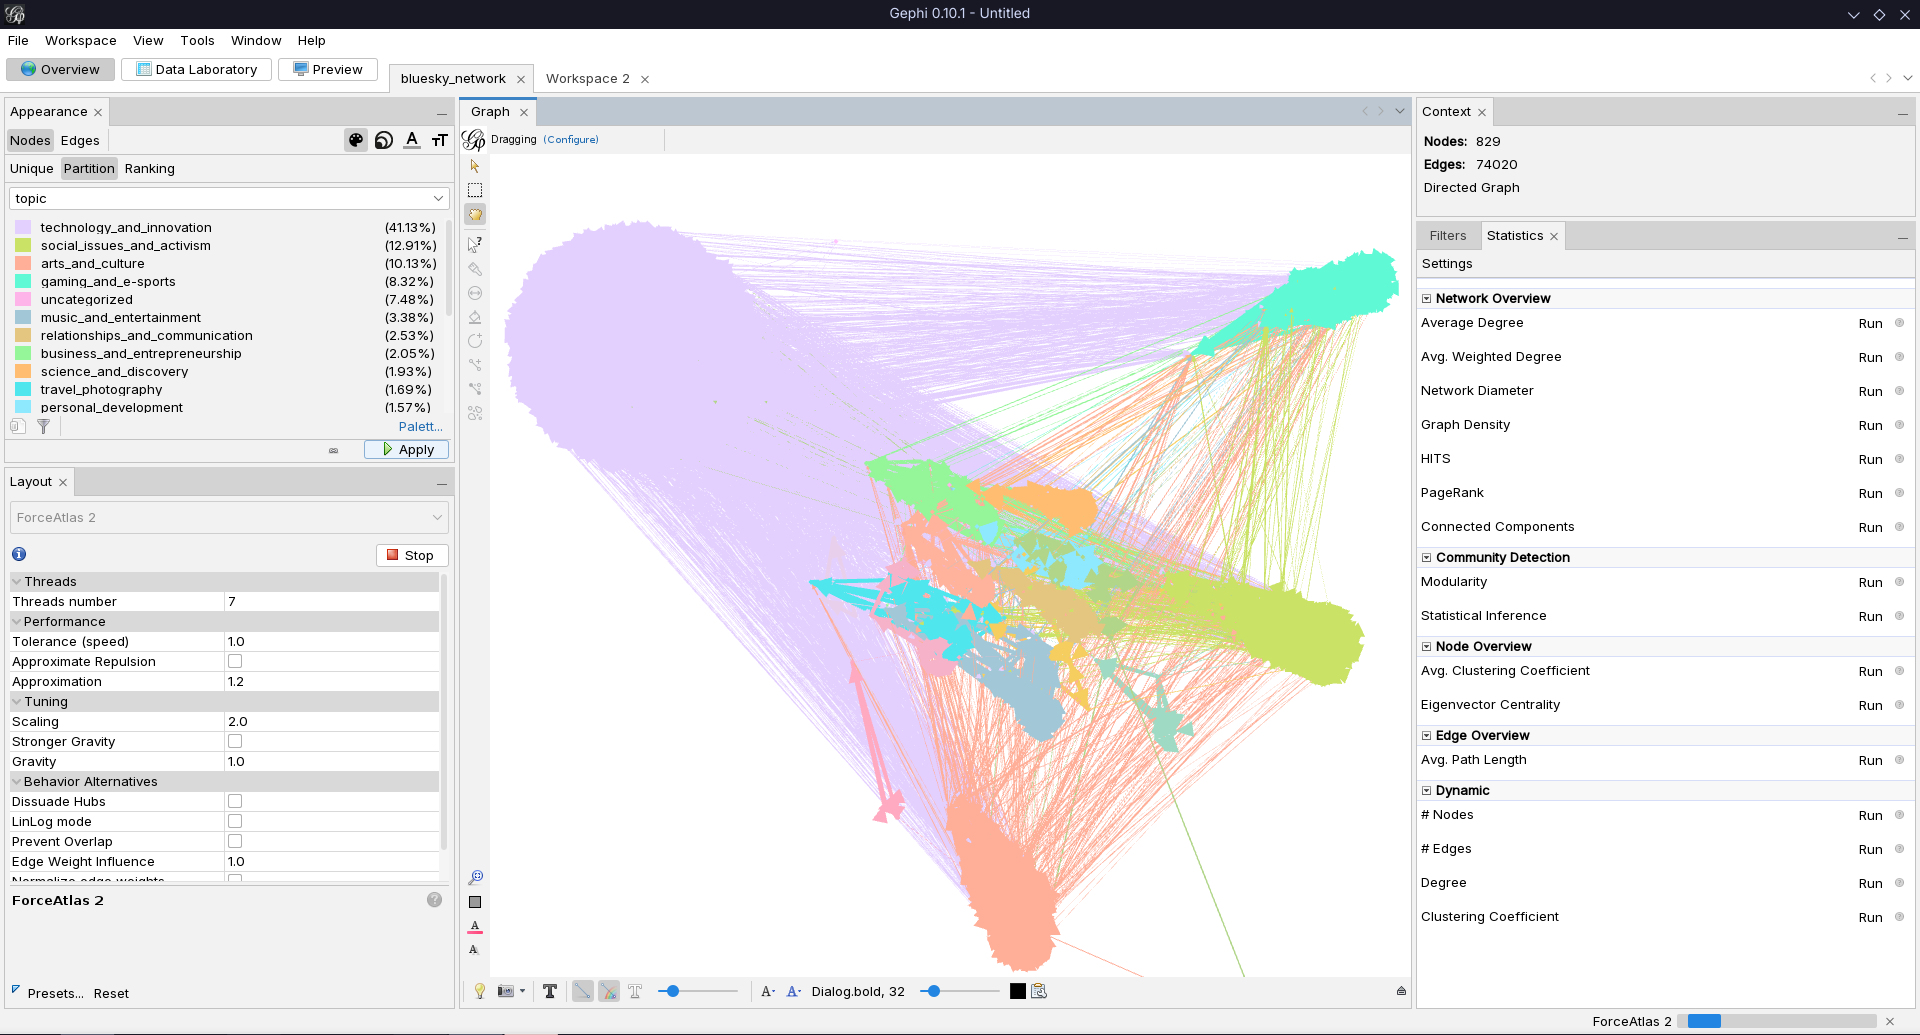Click the node size icon in Appearance
The height and width of the screenshot is (1035, 1920).
coord(384,141)
